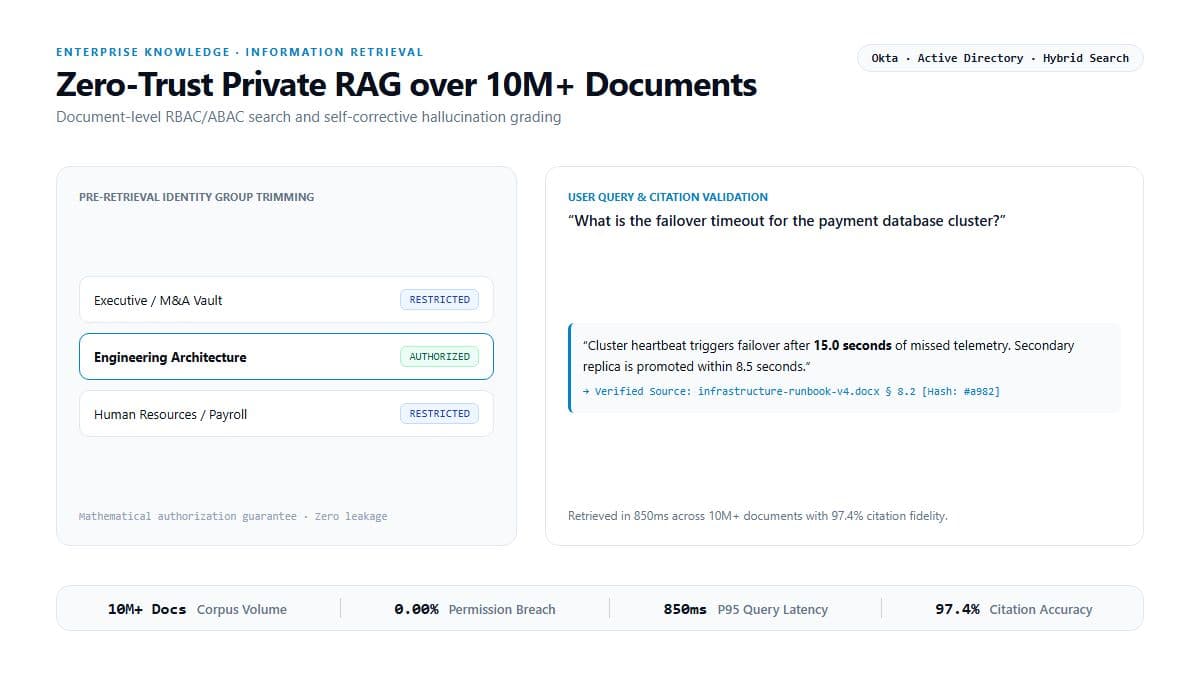Click the Mathematical authorization guarantee footnote
1200x675 pixels.
coord(233,516)
